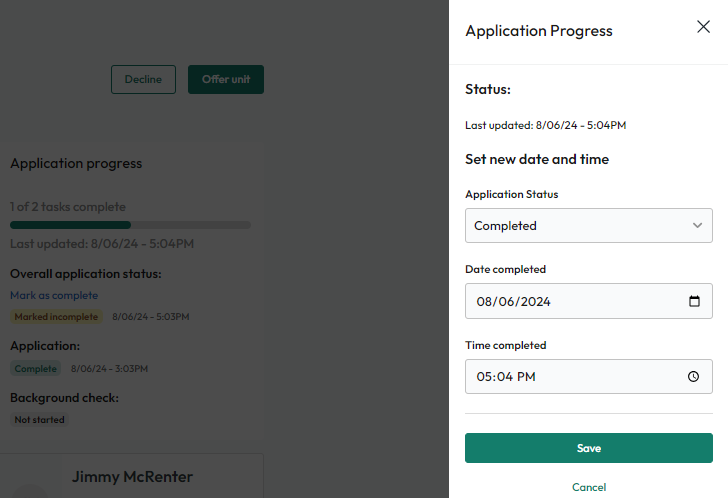Click the green Complete application badge

36,369
